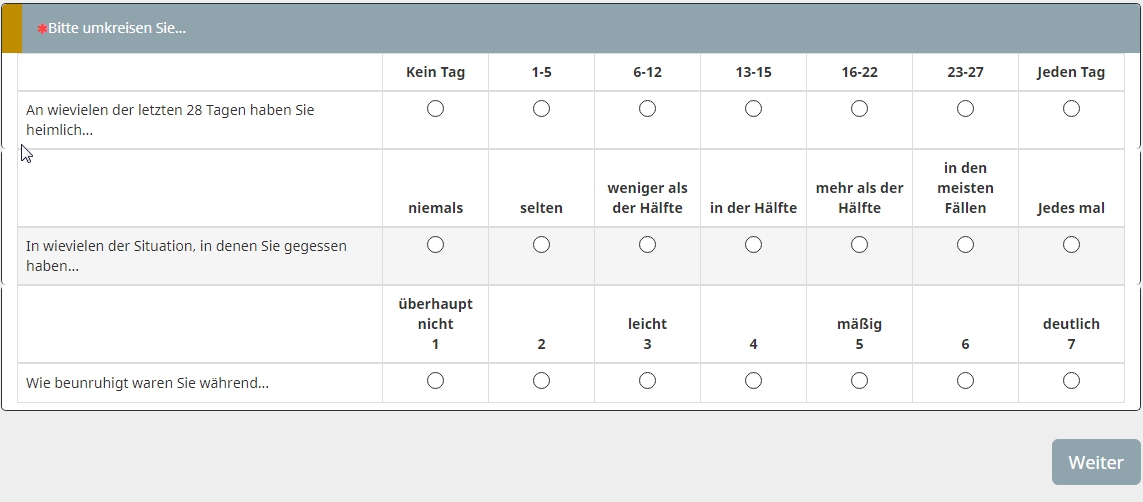Select 'leicht 3' worry rating
Screen dimensions: 1143x502
[x=647, y=381]
